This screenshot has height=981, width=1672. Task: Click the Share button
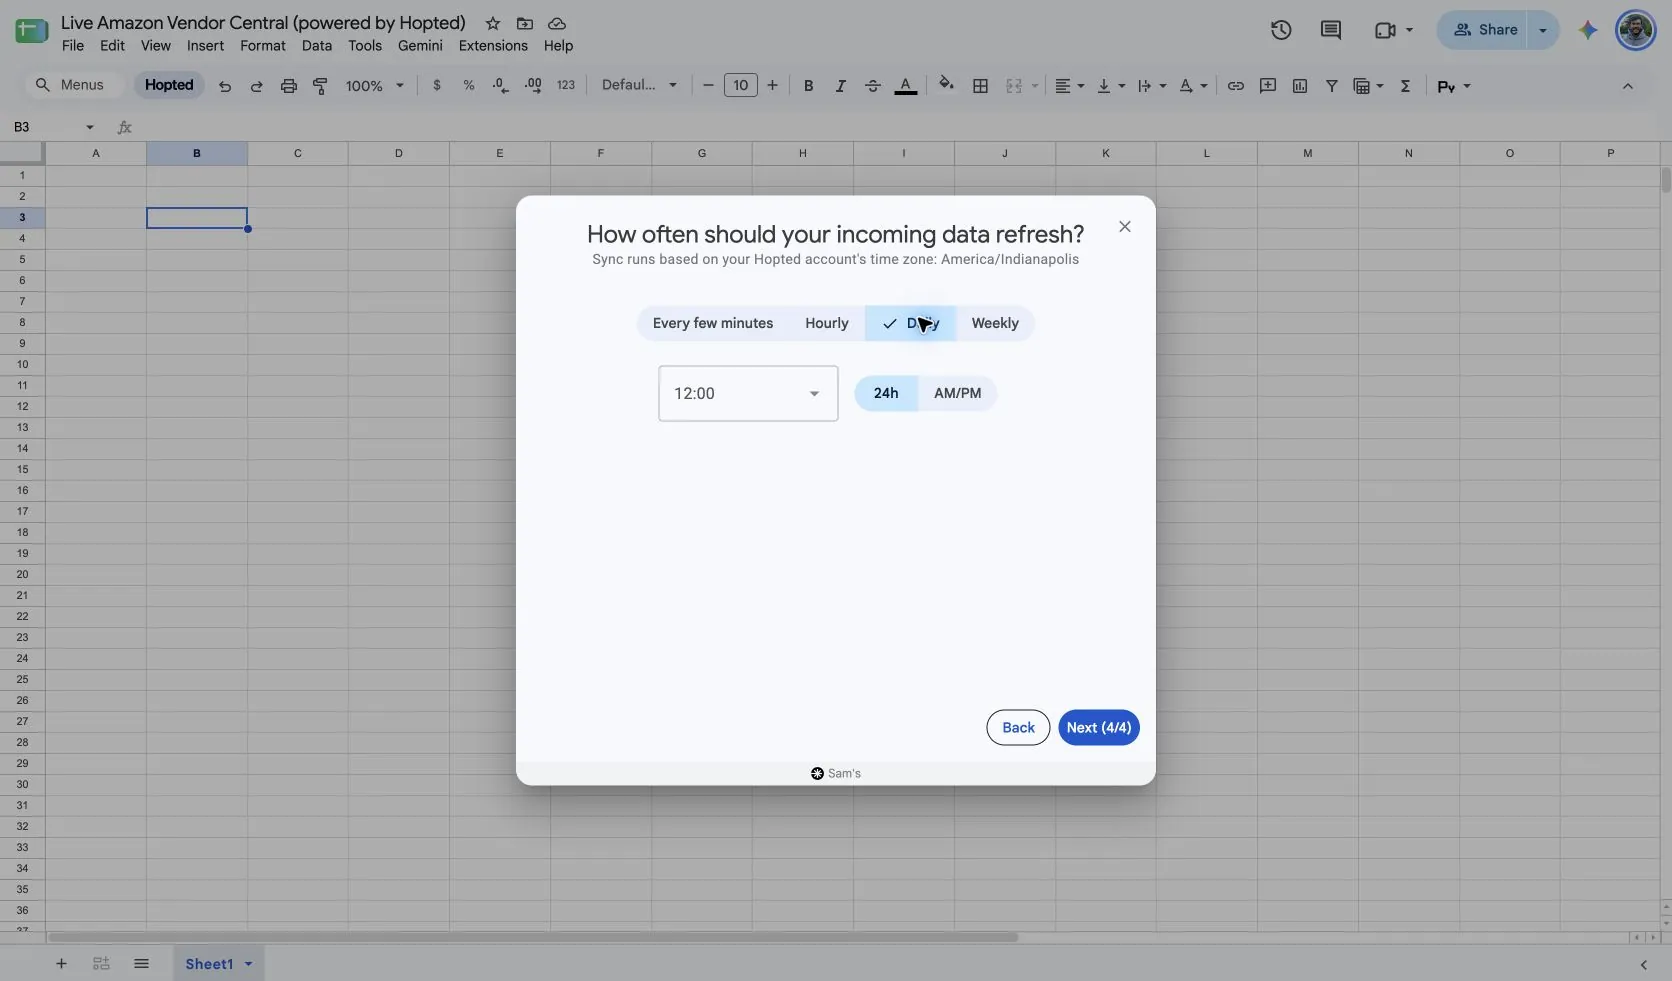coord(1485,30)
